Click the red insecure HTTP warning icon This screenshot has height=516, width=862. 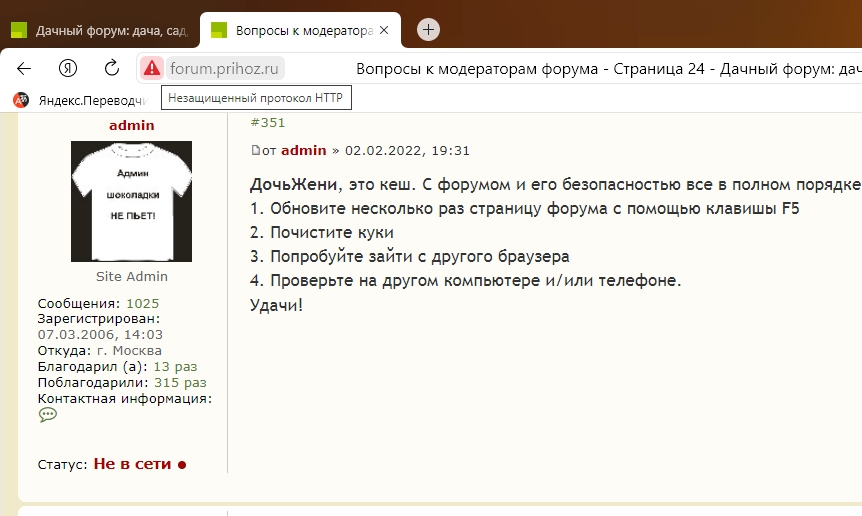point(151,68)
